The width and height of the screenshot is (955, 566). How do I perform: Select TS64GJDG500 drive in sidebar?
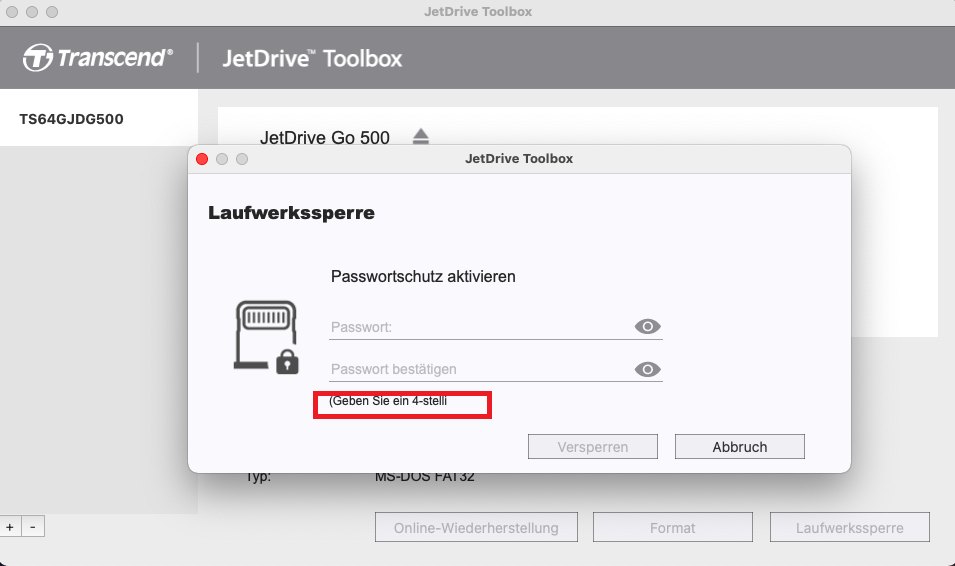pyautogui.click(x=99, y=118)
